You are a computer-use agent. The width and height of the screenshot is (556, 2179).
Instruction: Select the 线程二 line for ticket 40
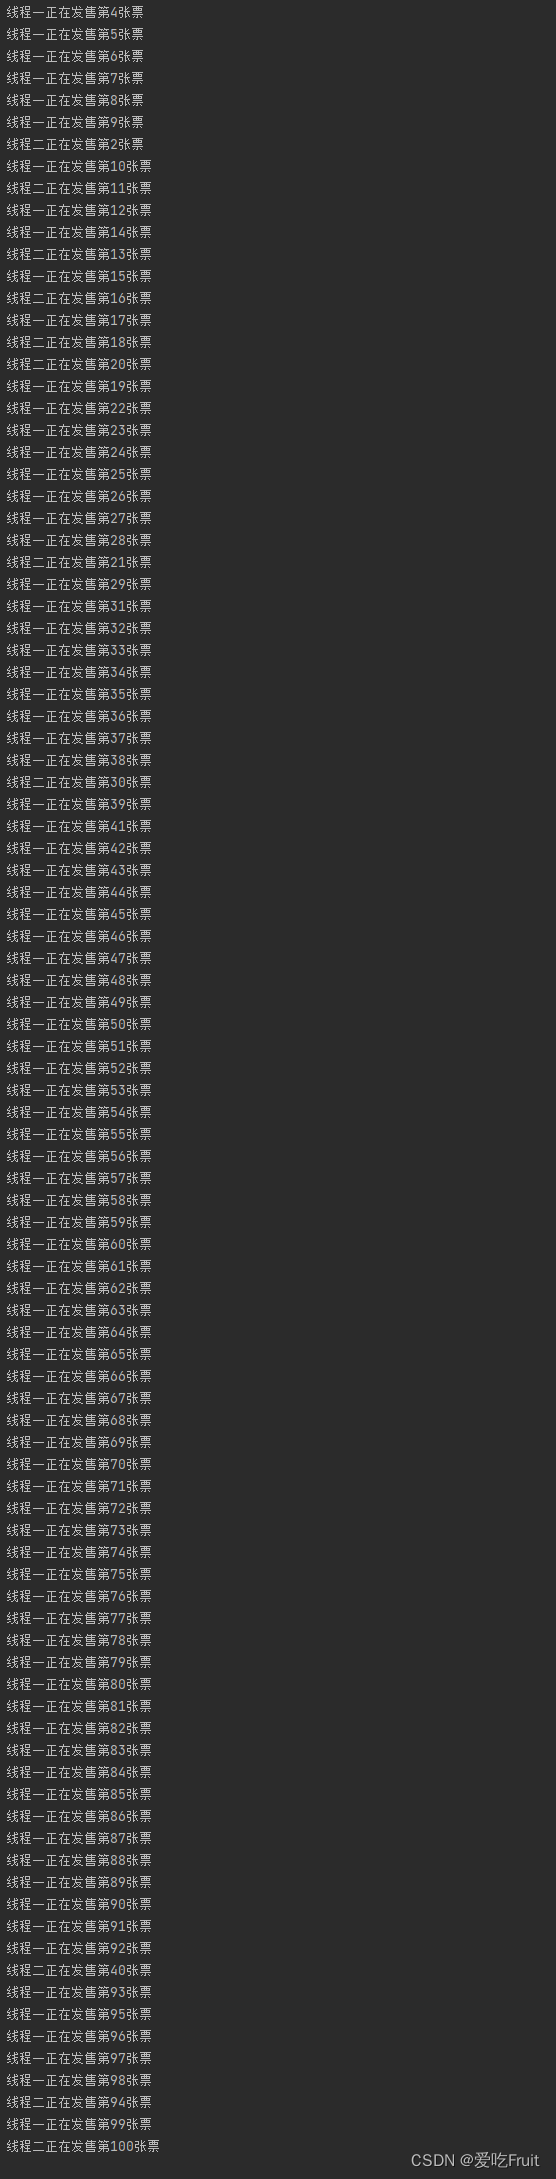point(79,1970)
